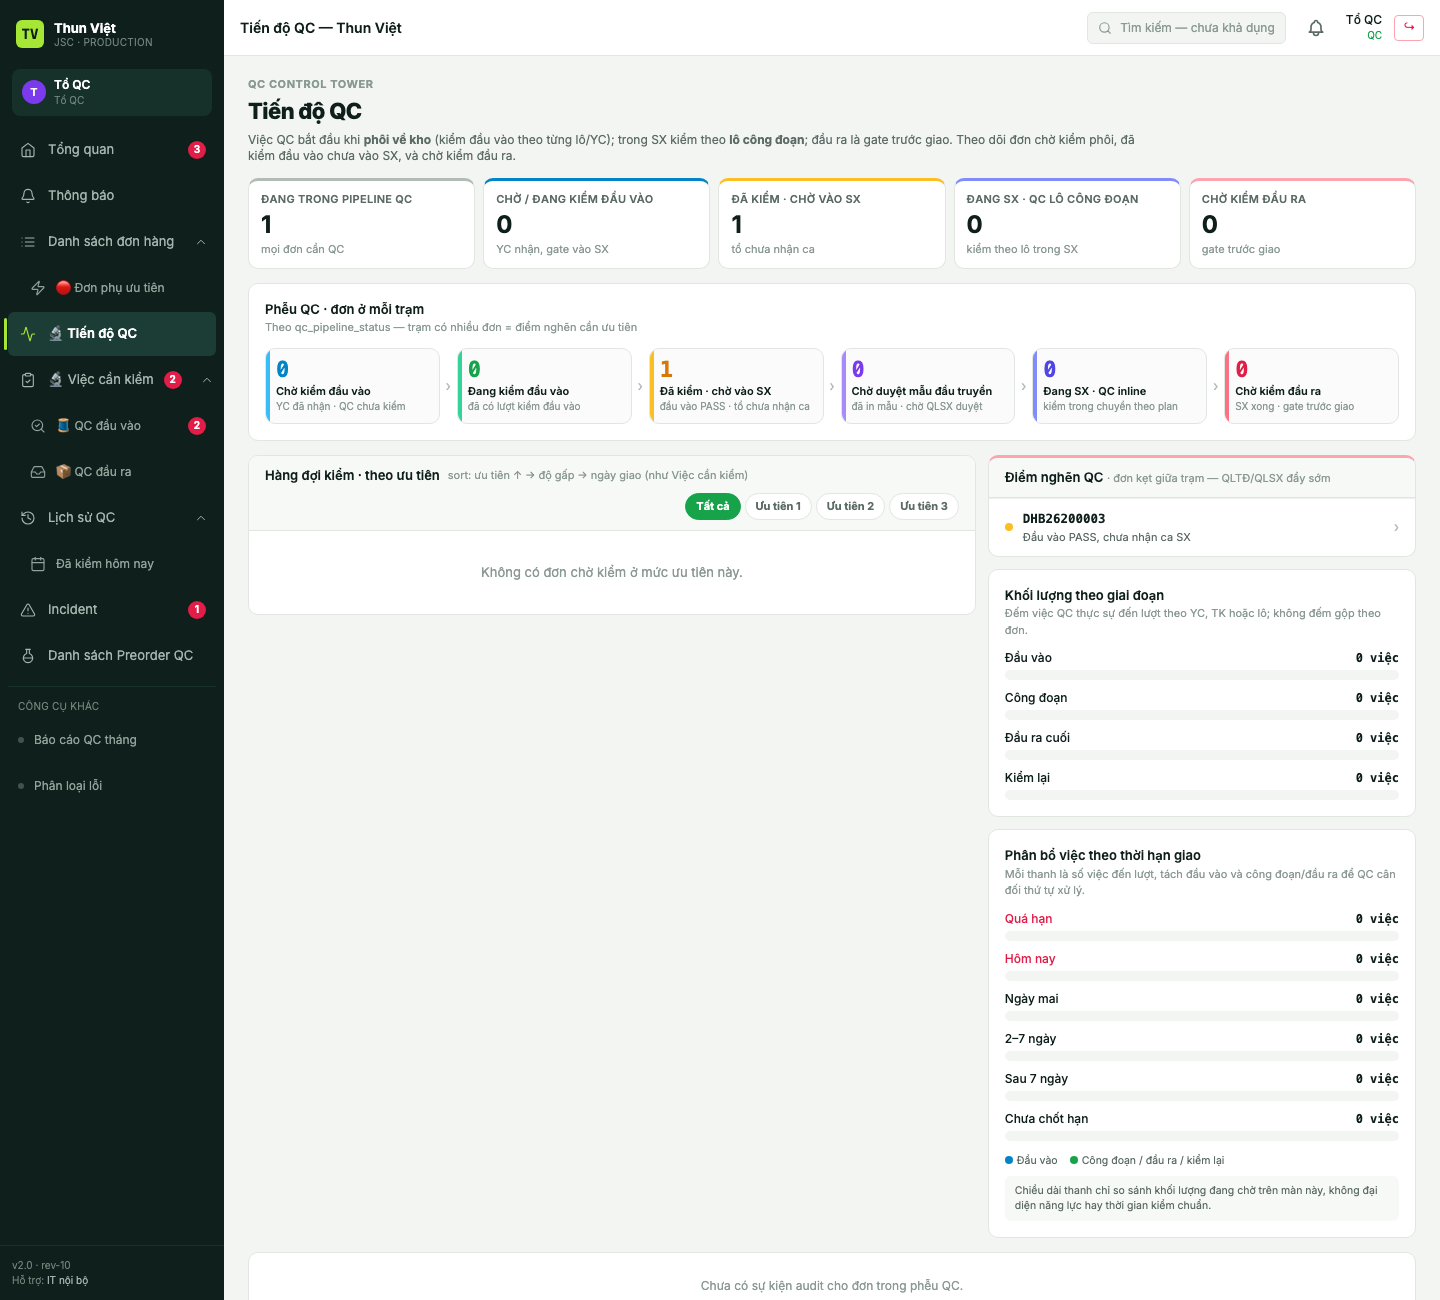Open Báo cáo QC tháng tool
The image size is (1440, 1300).
click(x=112, y=740)
